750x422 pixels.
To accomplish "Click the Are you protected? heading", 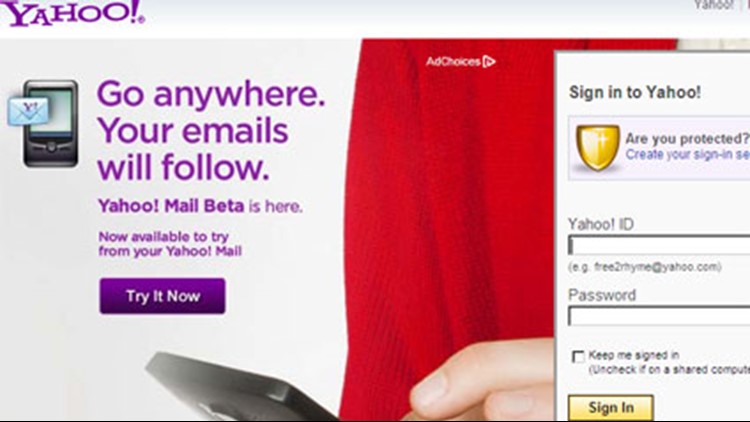I will point(687,139).
